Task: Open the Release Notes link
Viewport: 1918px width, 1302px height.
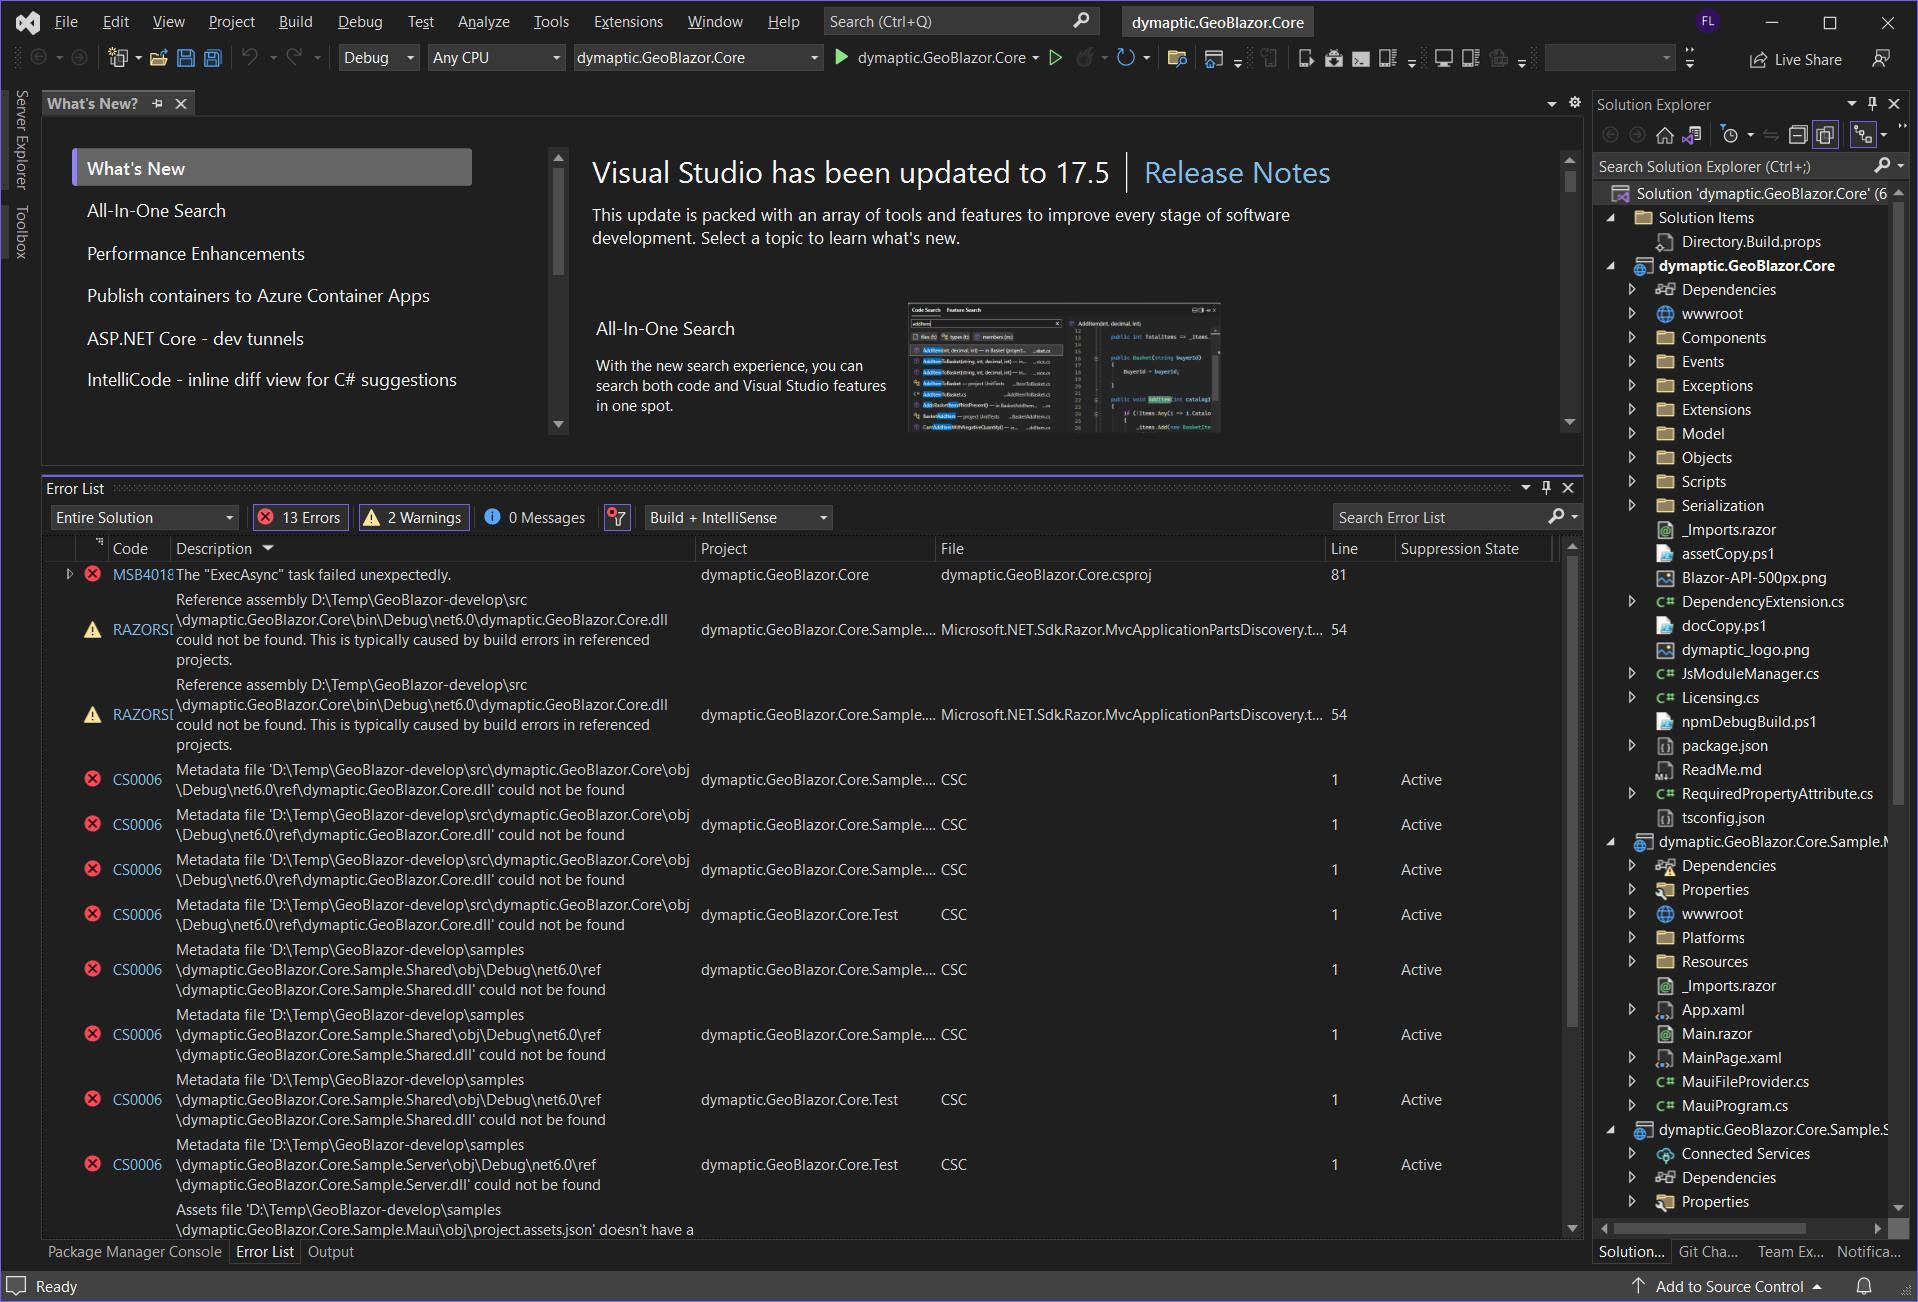Action: coord(1237,172)
